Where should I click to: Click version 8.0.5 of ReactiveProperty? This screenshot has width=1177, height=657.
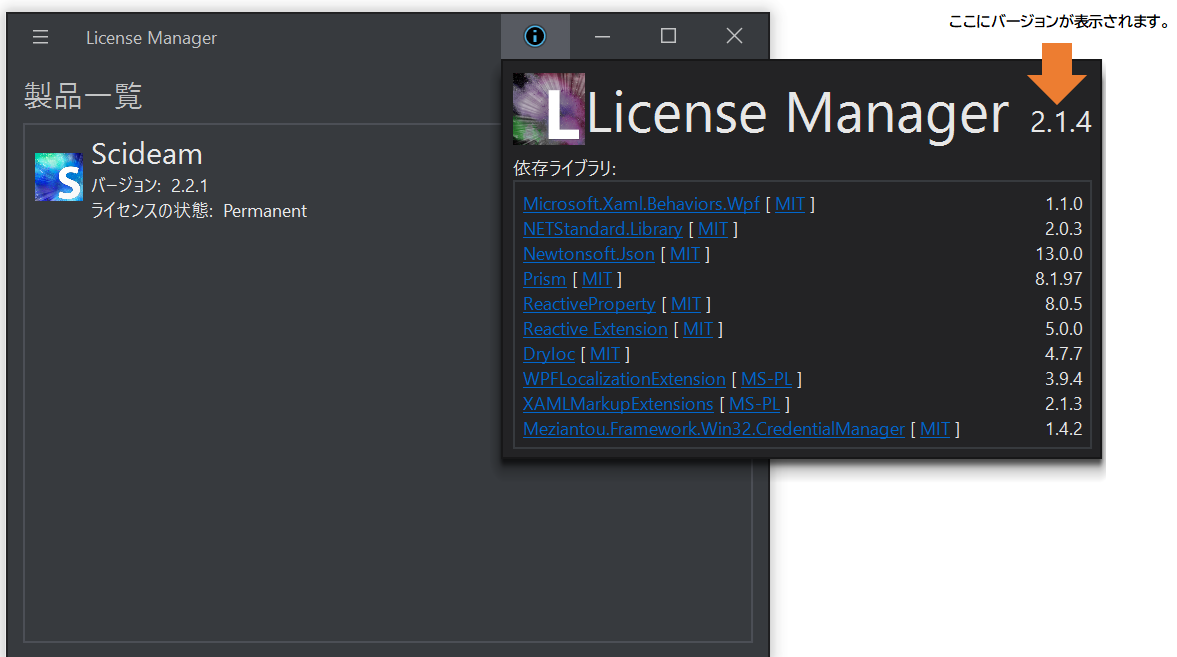1064,304
